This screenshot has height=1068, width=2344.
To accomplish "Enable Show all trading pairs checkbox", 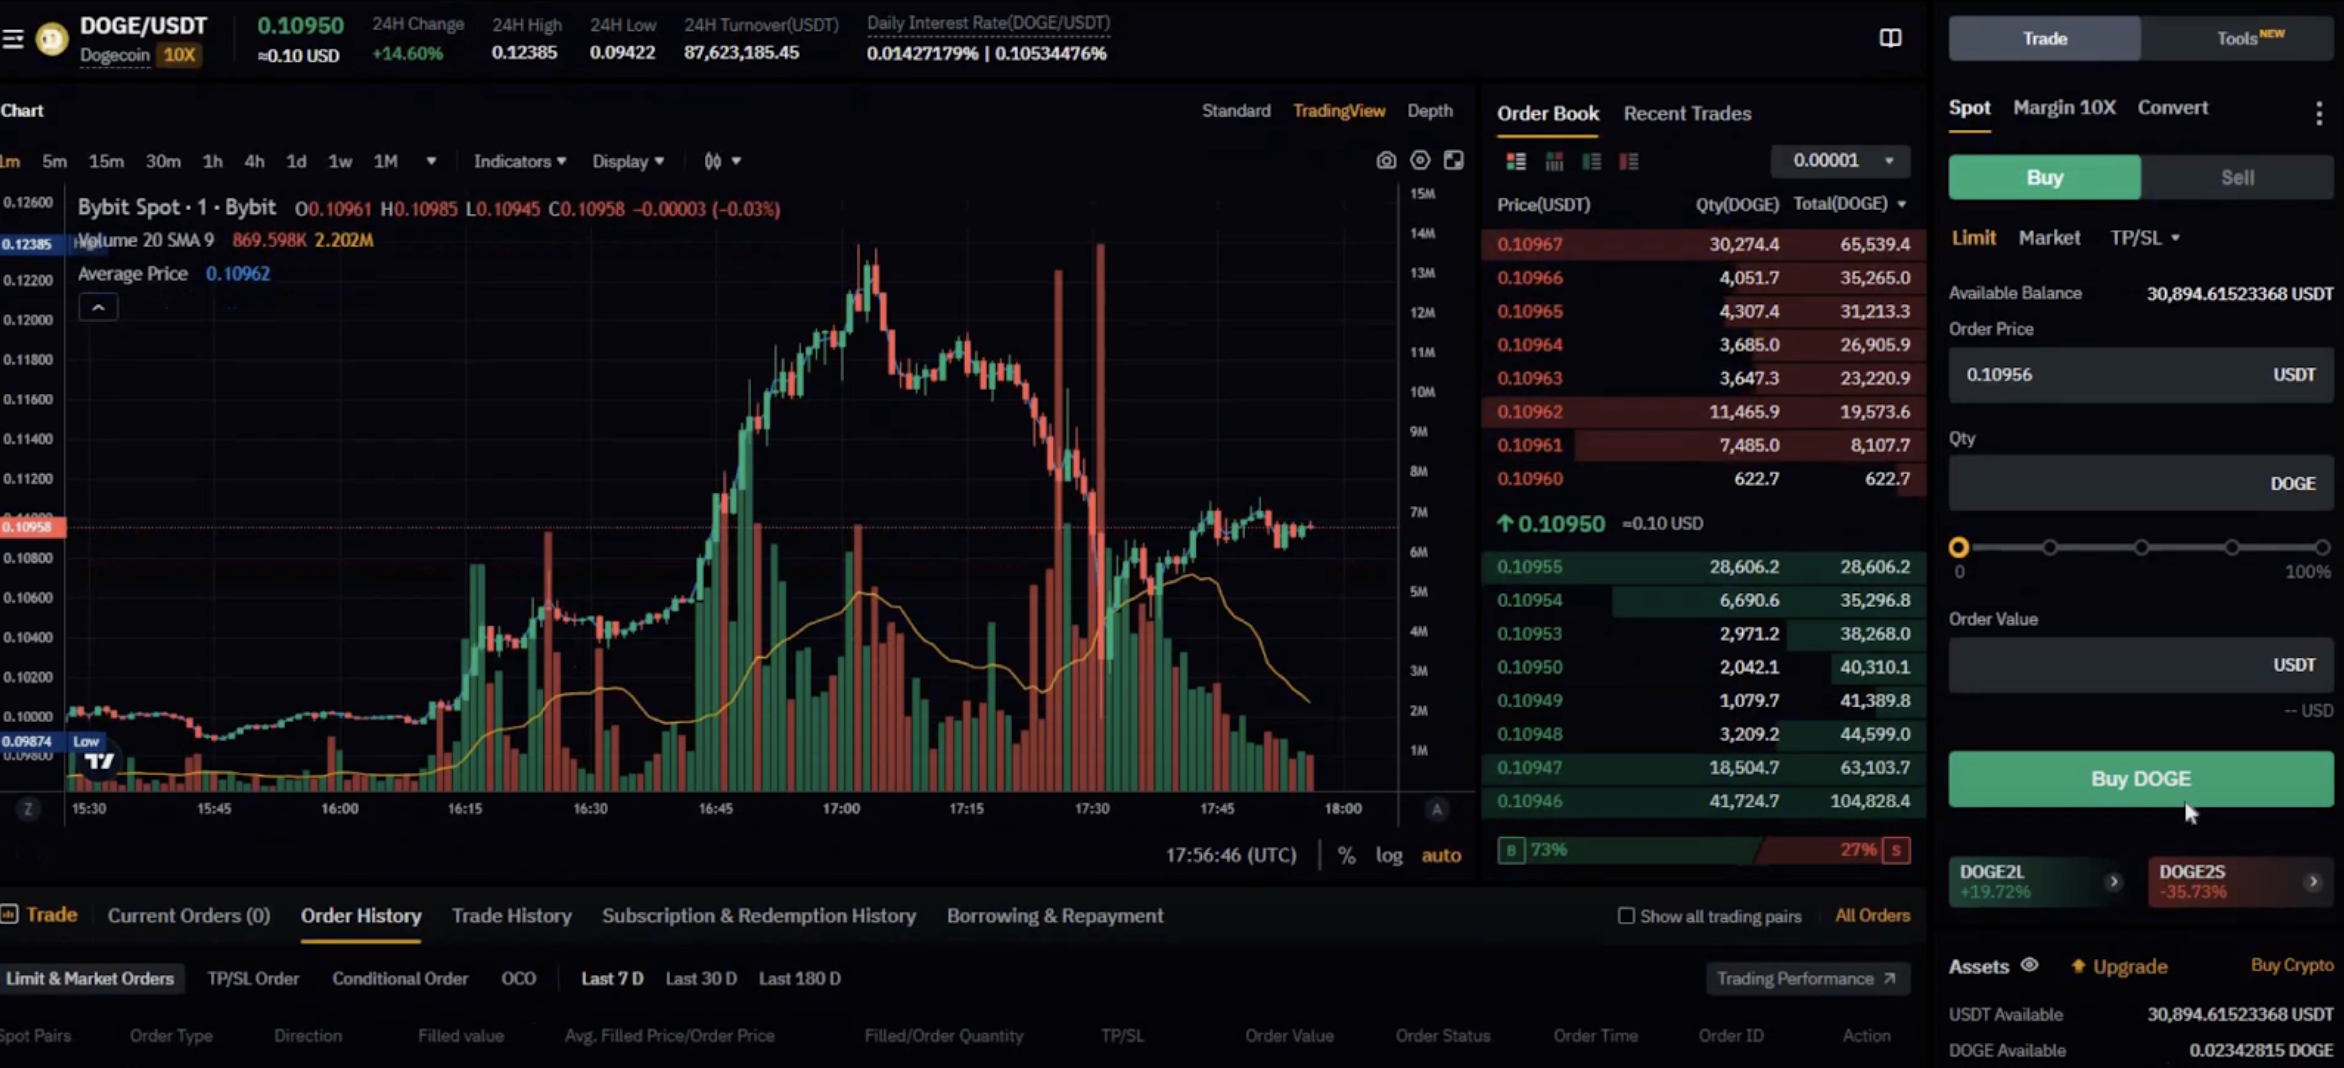I will tap(1626, 916).
